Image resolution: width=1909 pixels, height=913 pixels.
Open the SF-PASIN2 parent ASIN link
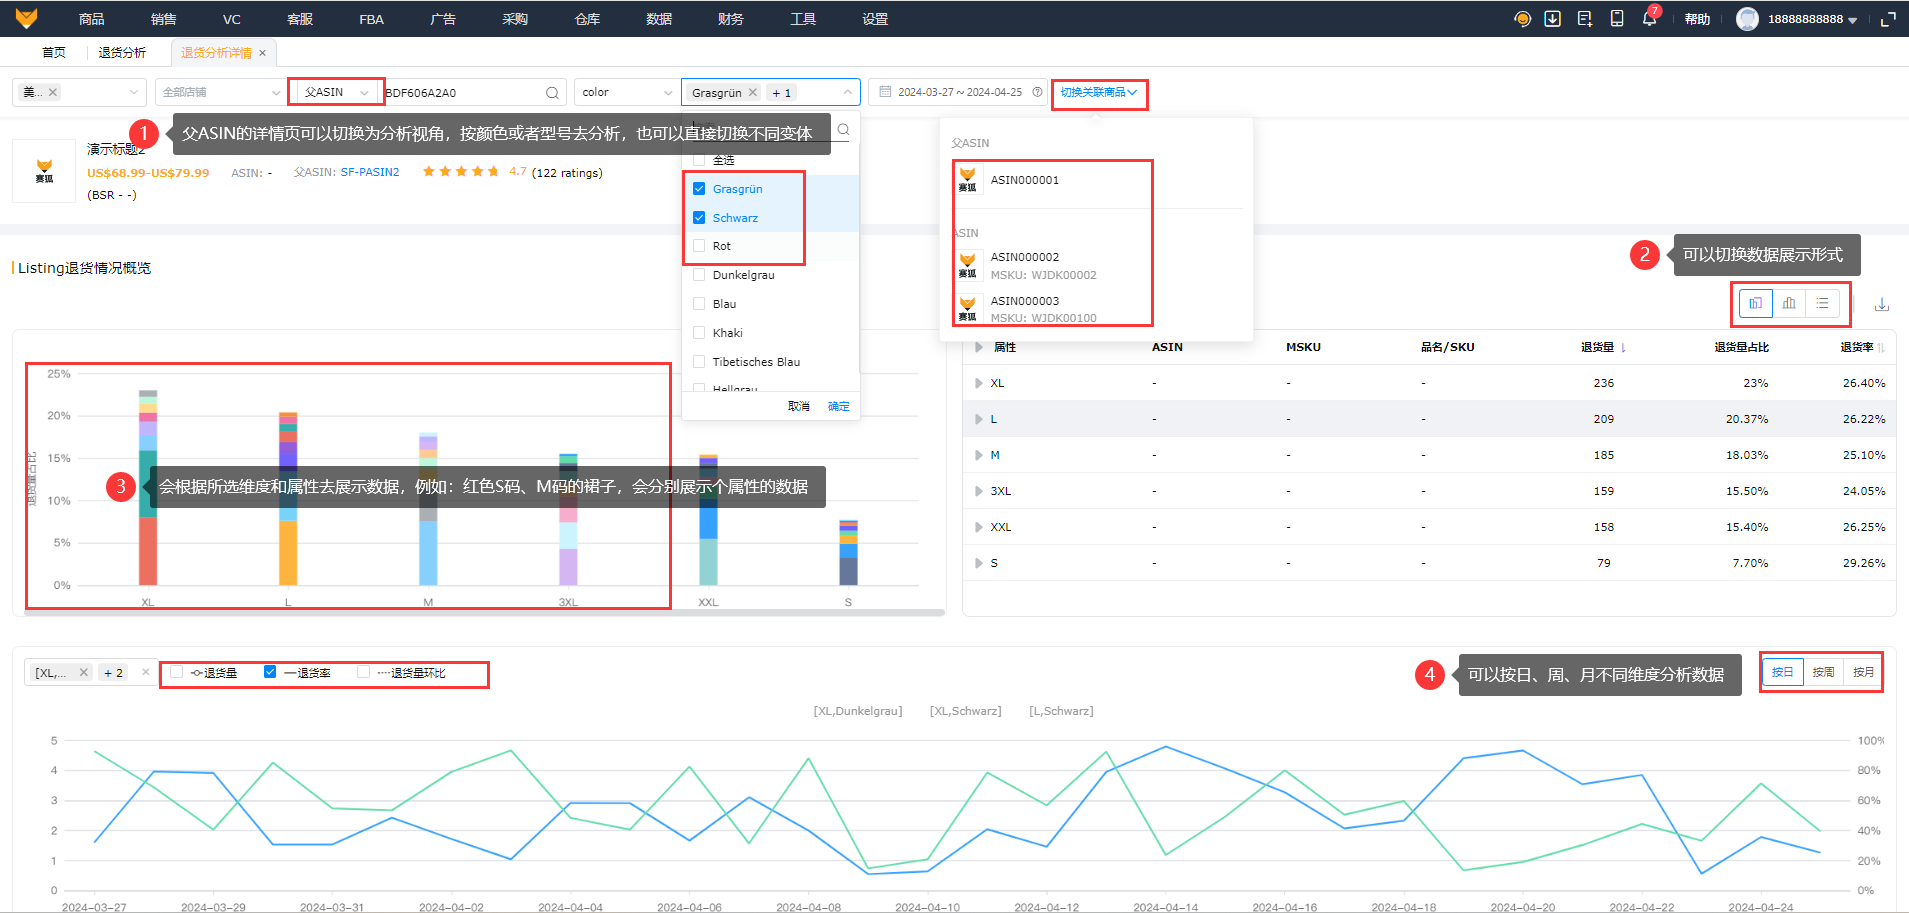point(369,172)
